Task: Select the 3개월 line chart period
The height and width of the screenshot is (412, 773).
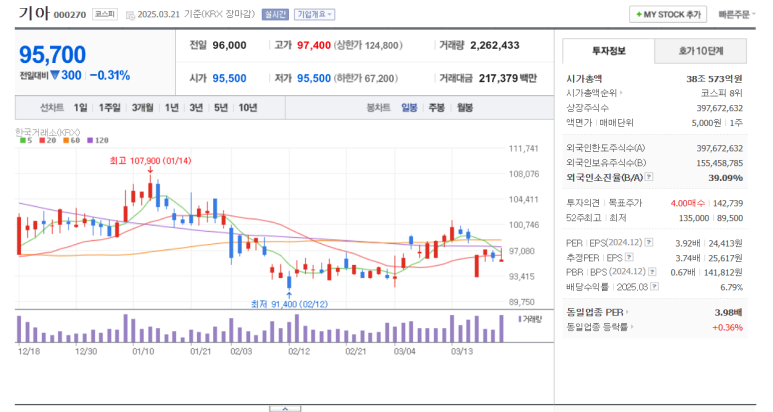Action: coord(142,107)
